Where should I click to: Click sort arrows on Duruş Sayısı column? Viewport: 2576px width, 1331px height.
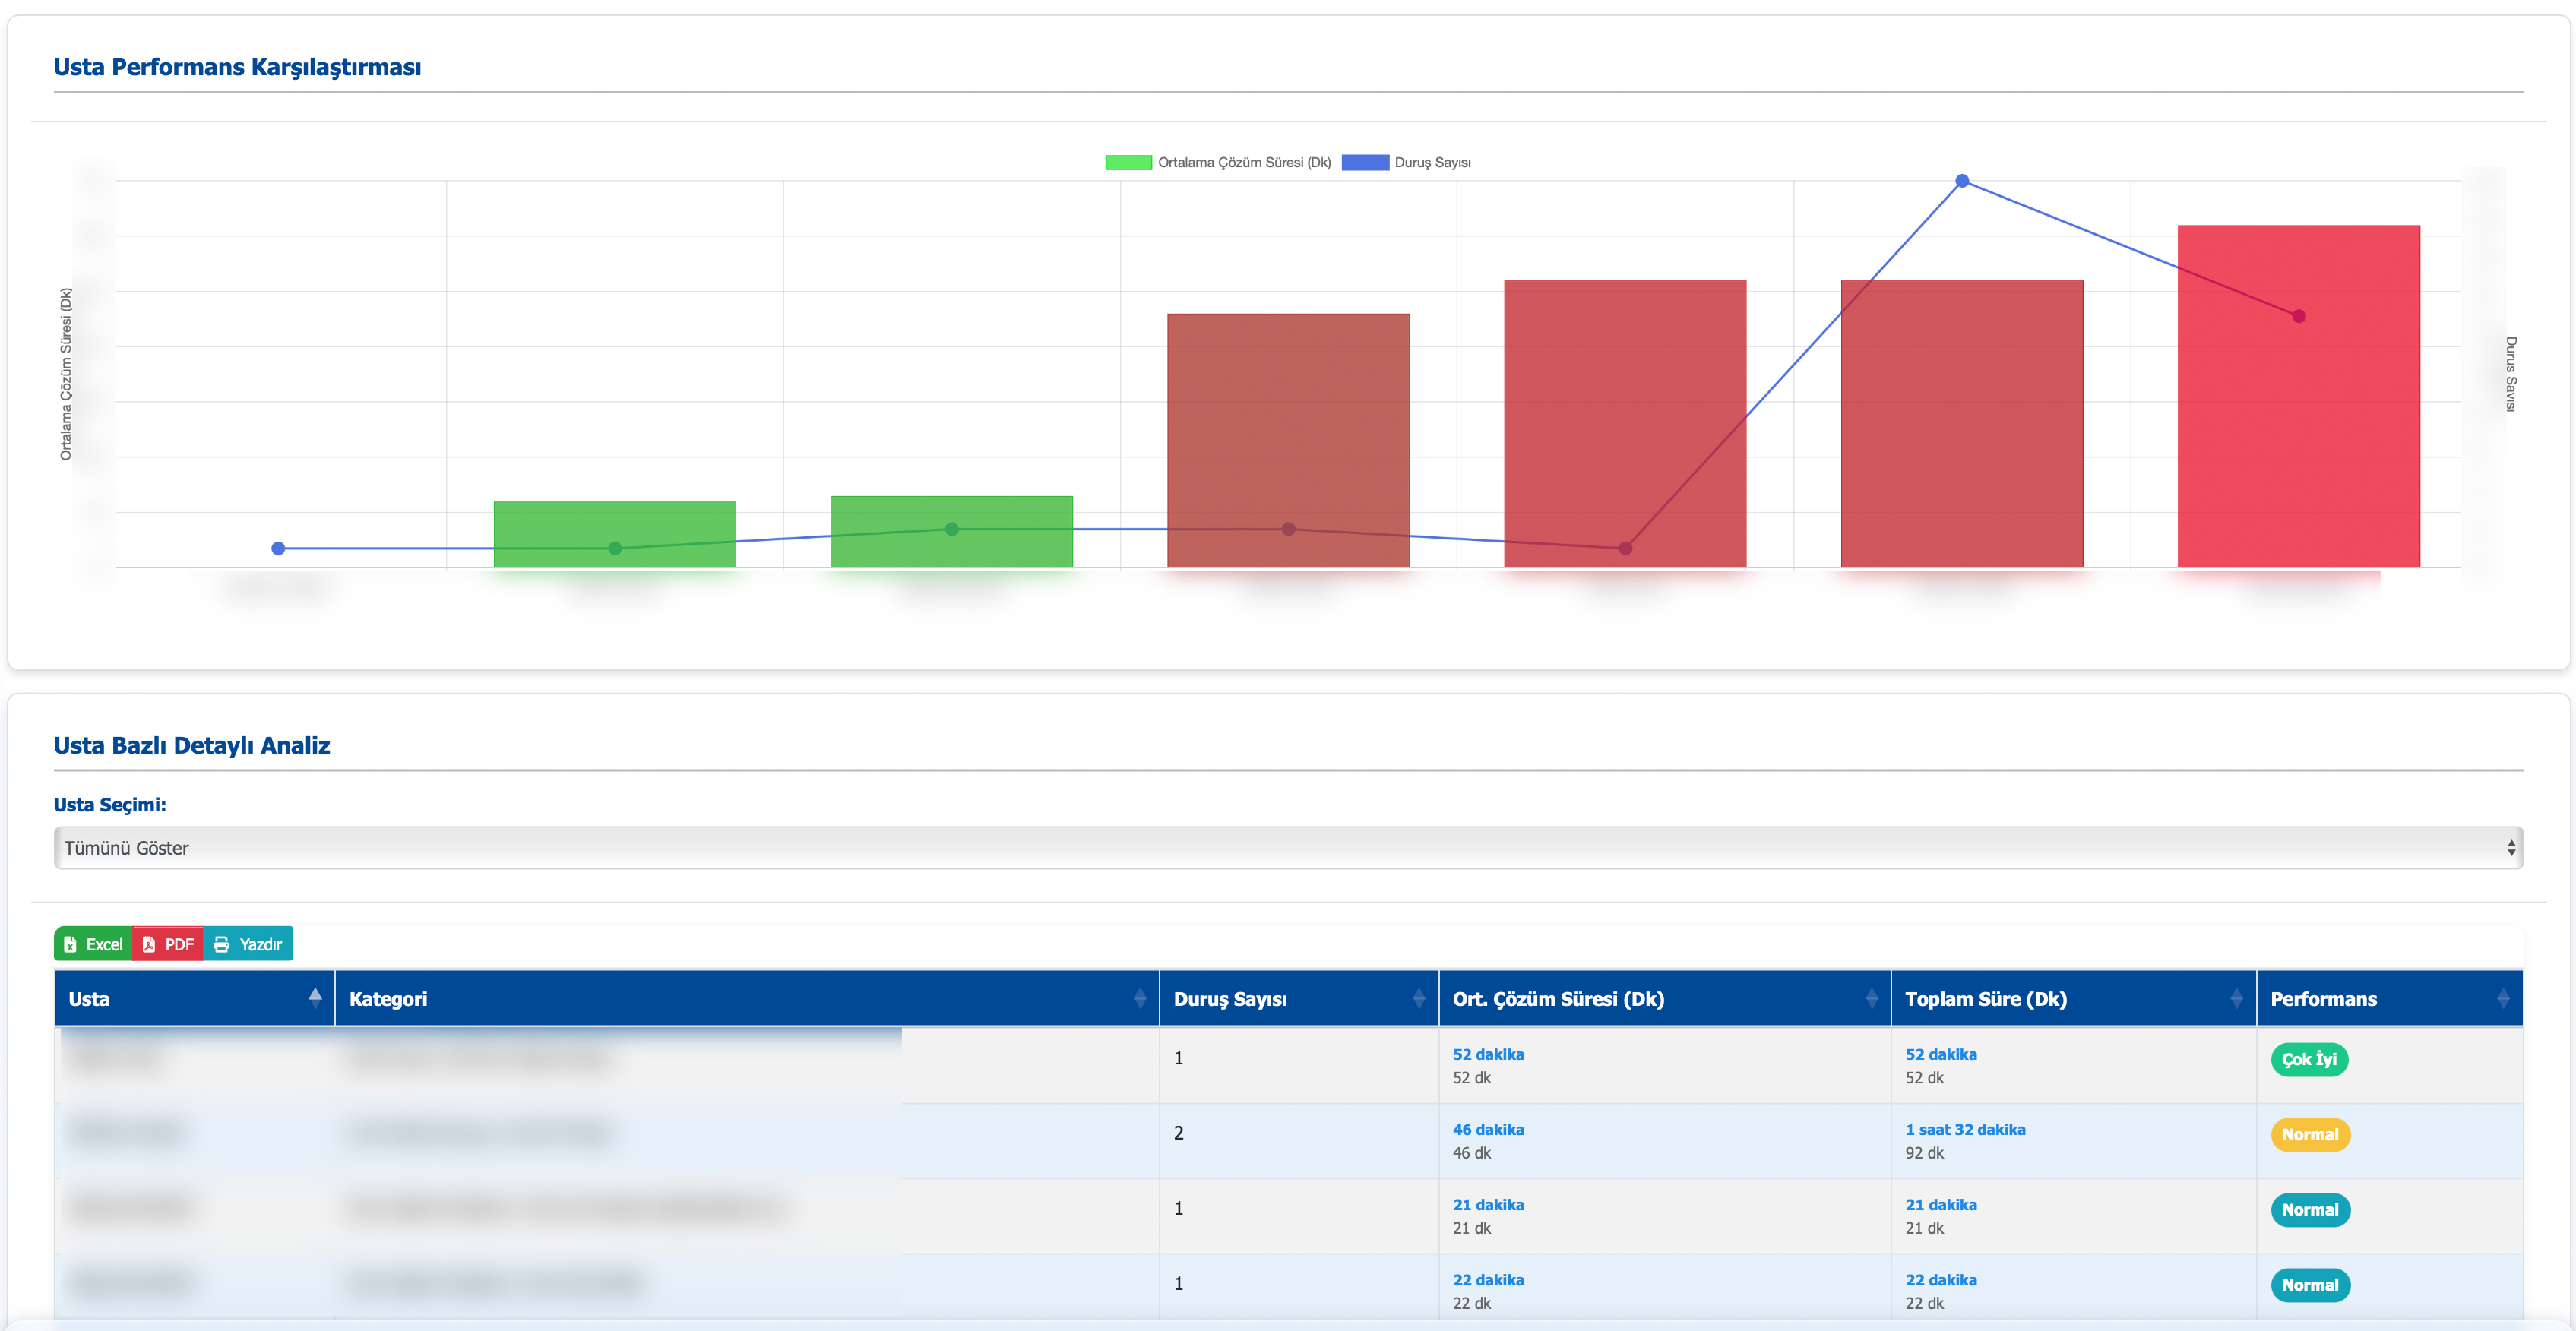coord(1418,998)
